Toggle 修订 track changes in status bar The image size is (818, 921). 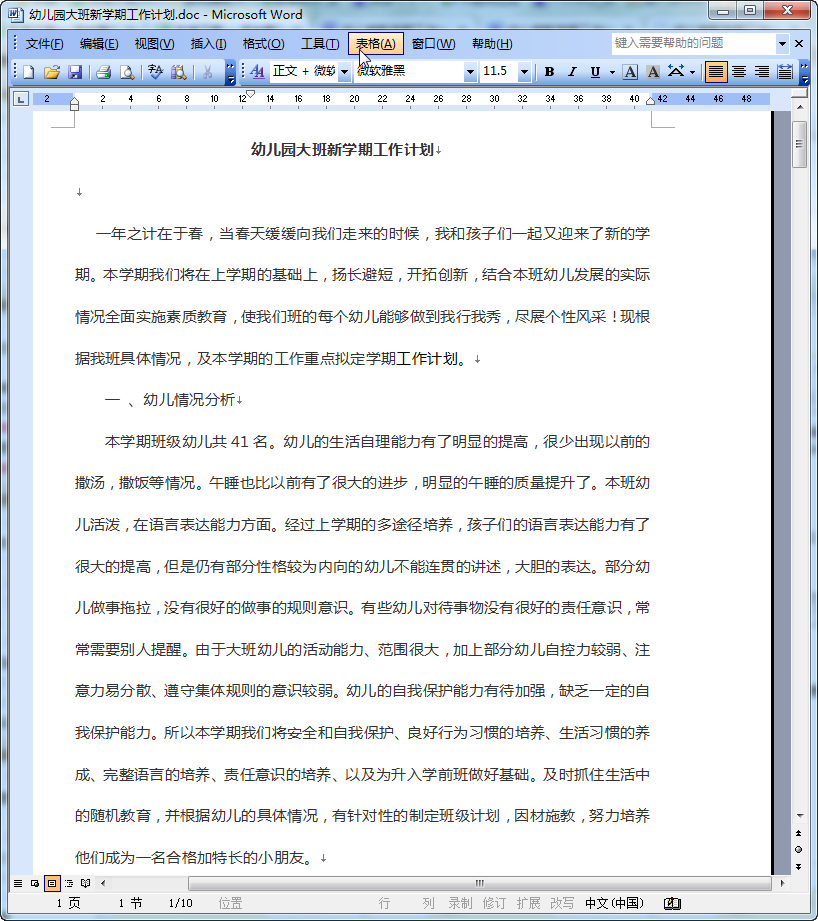pos(494,903)
